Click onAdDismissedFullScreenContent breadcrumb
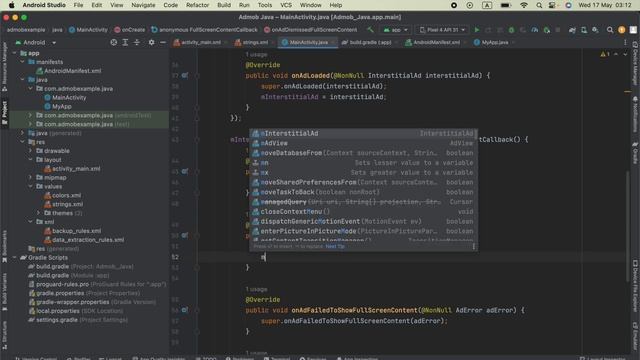 click(x=310, y=30)
